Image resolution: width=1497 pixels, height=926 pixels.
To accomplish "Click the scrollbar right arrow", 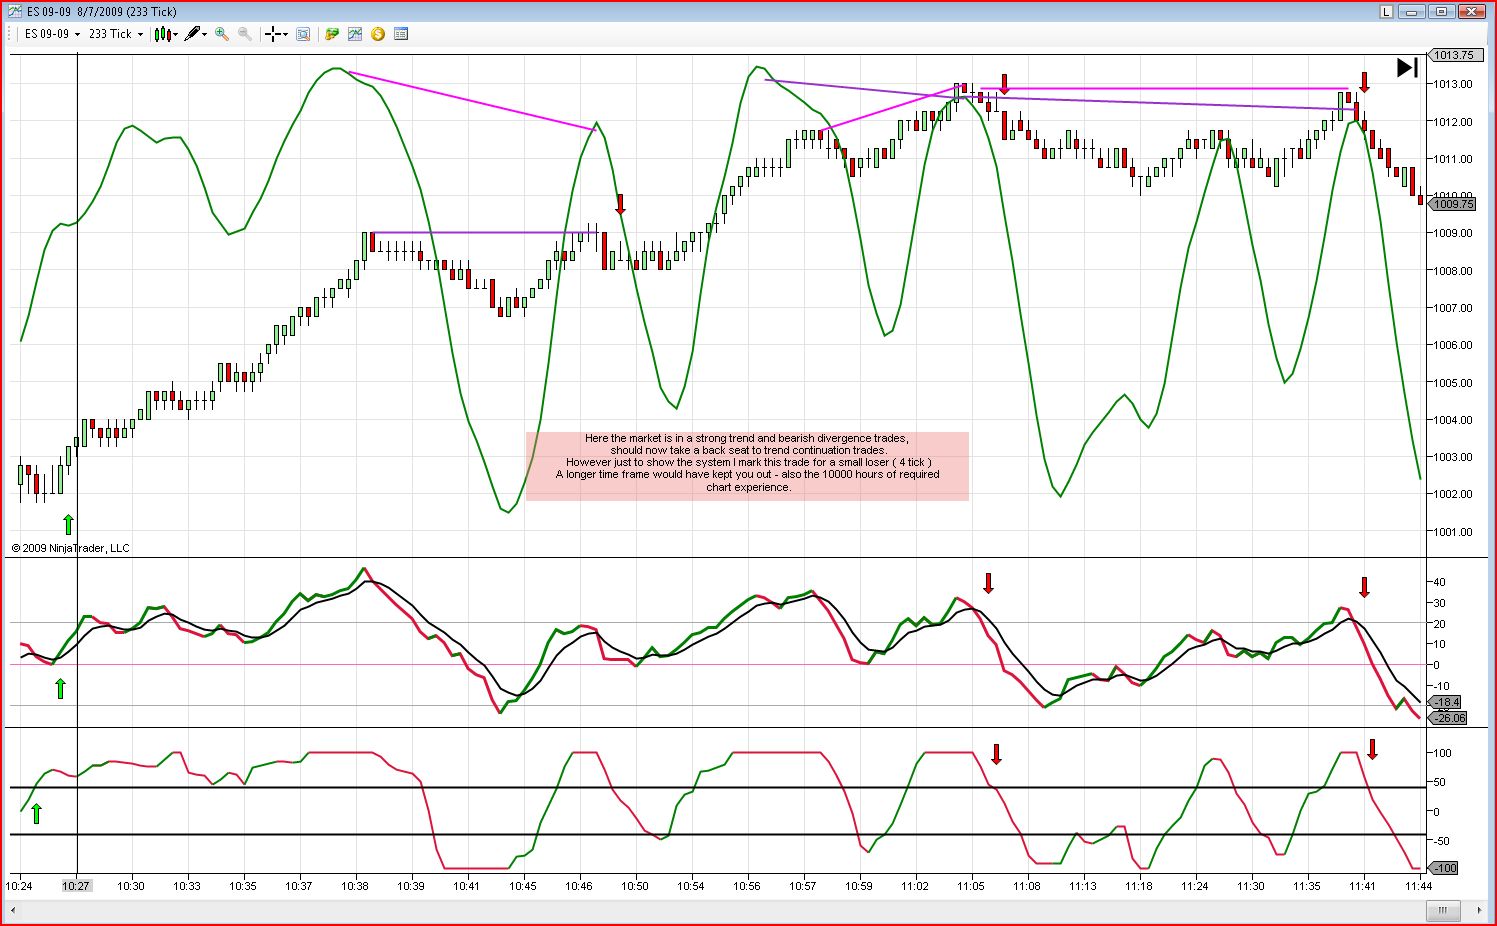I will (1480, 910).
